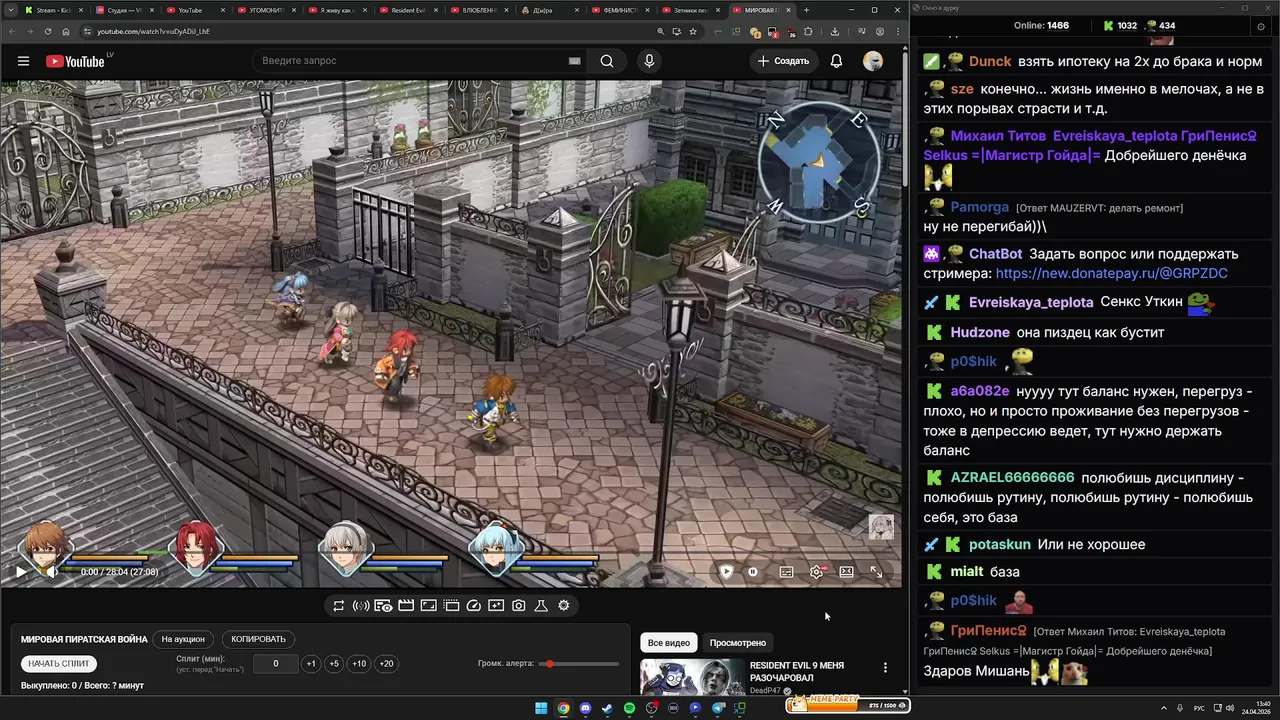
Task: Click the eye-with-screen icon in the extension toolbar
Action: [383, 606]
